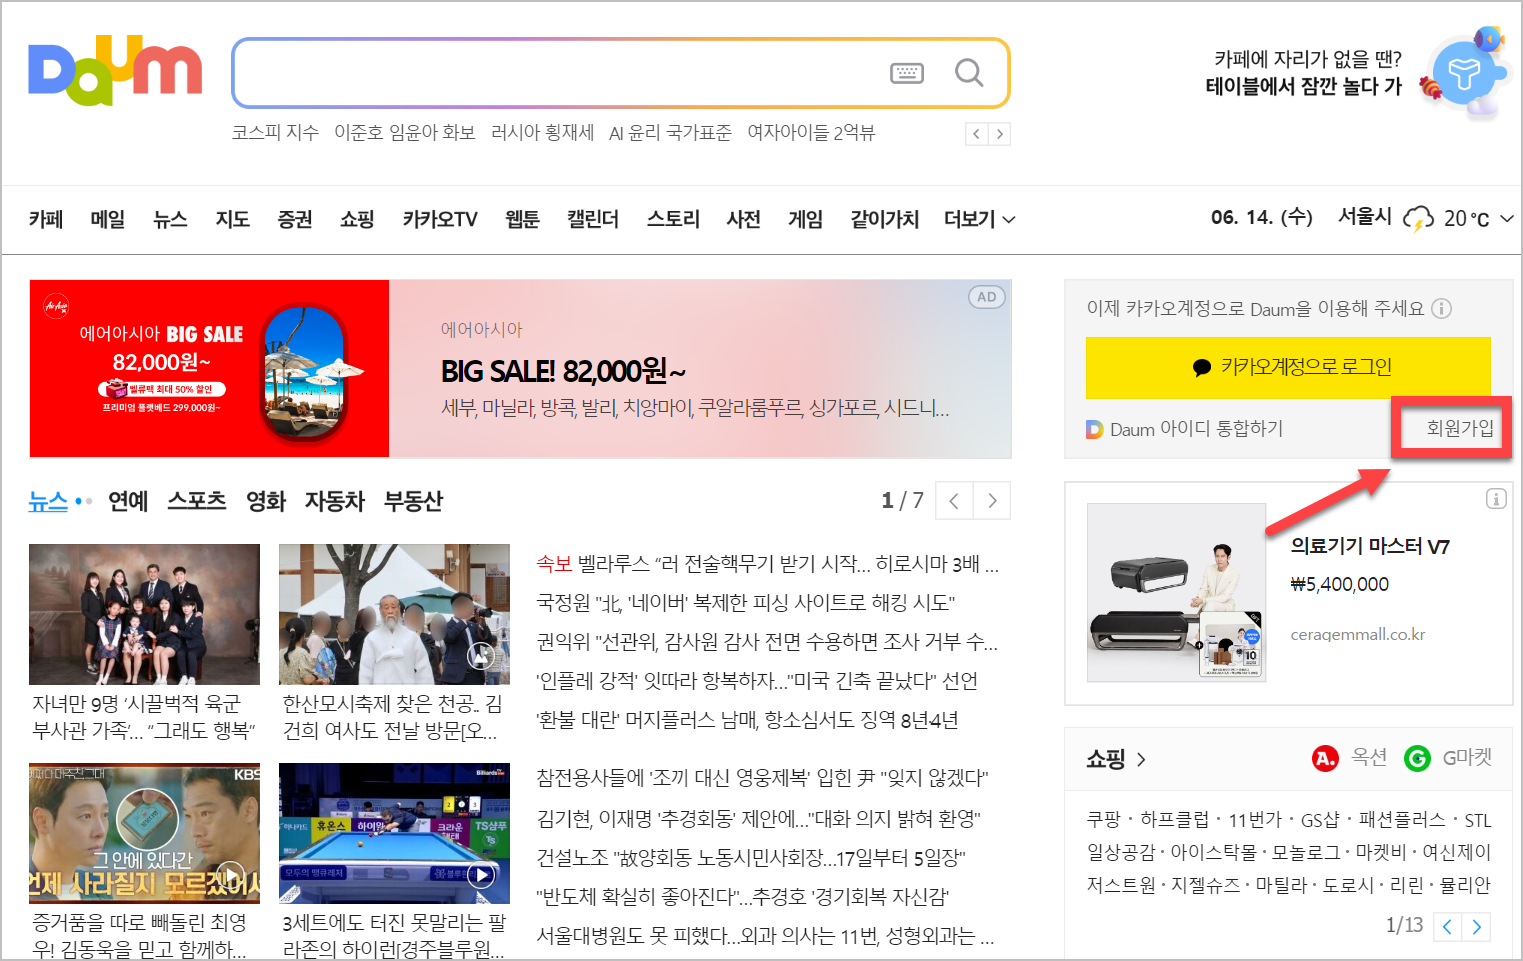Expand the weather dropdown next to 20°C
1523x961 pixels.
tap(1506, 219)
